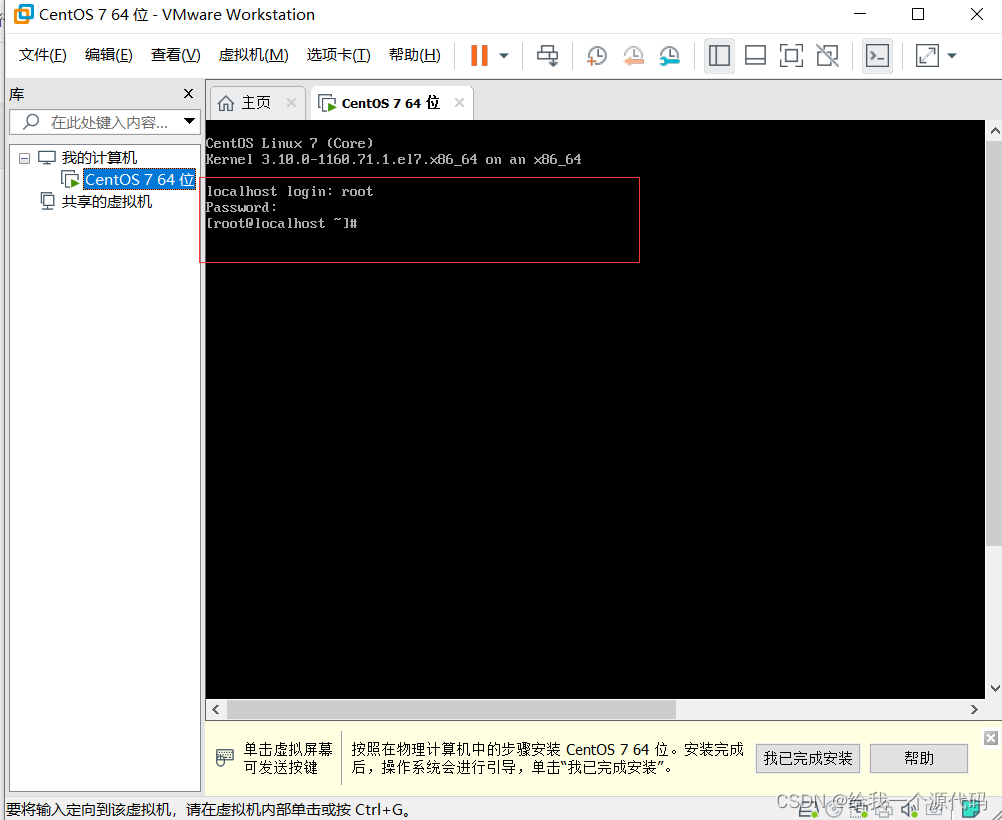Click the 我已完成安装 button

click(x=808, y=759)
